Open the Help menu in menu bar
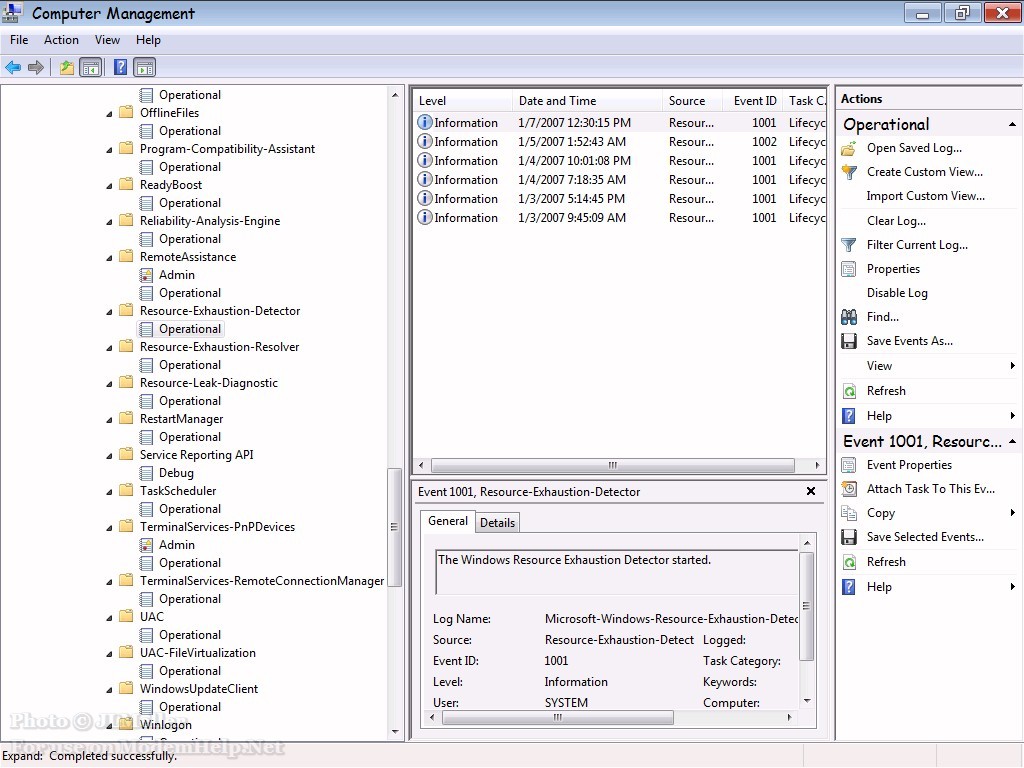This screenshot has width=1024, height=768. pyautogui.click(x=148, y=40)
